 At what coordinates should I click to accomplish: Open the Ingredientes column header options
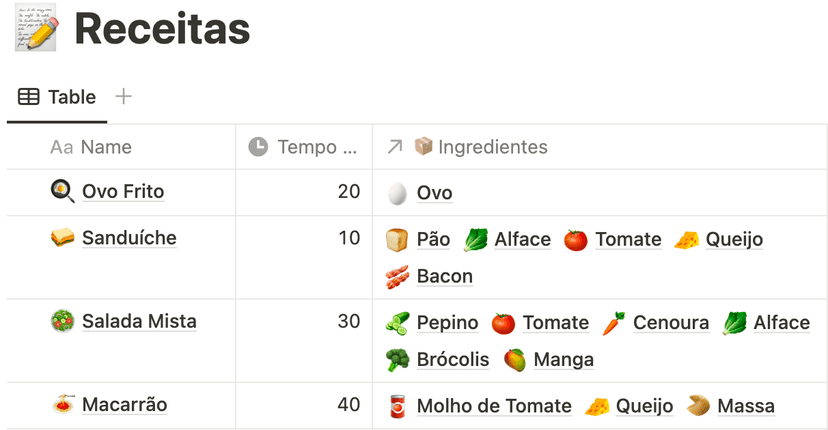coord(600,147)
